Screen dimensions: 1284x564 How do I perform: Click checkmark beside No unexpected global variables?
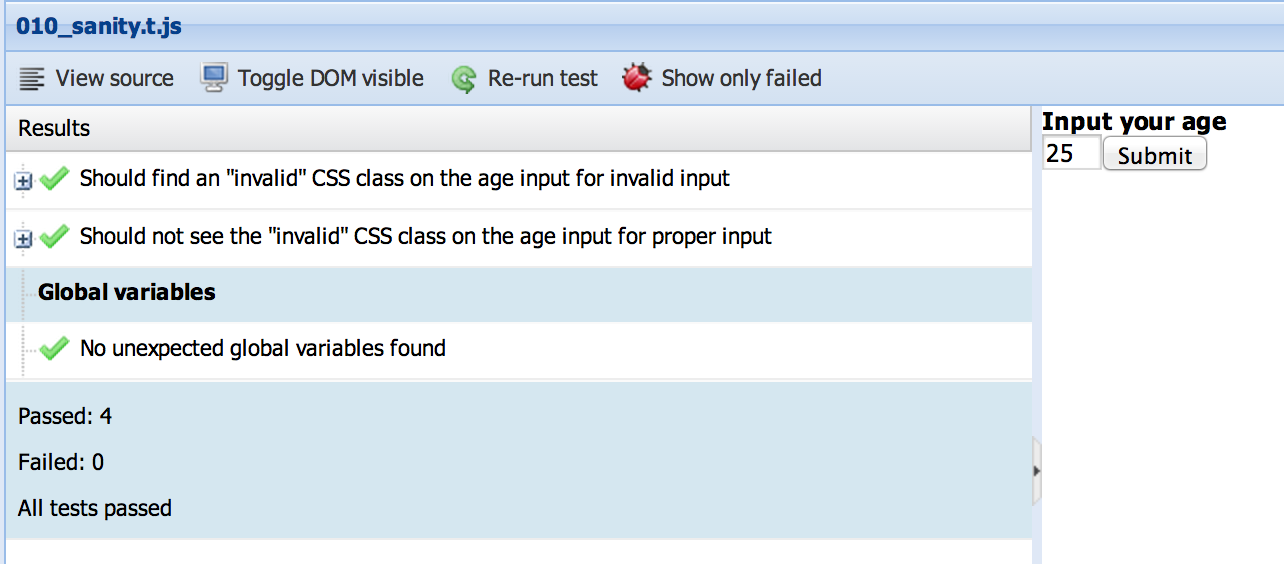(x=54, y=348)
